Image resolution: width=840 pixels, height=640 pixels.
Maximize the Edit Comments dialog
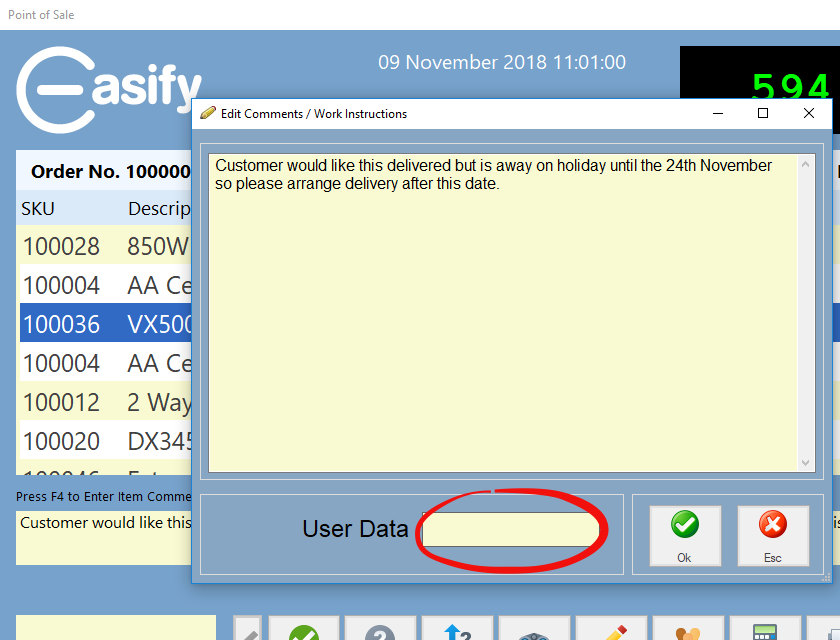[x=763, y=114]
